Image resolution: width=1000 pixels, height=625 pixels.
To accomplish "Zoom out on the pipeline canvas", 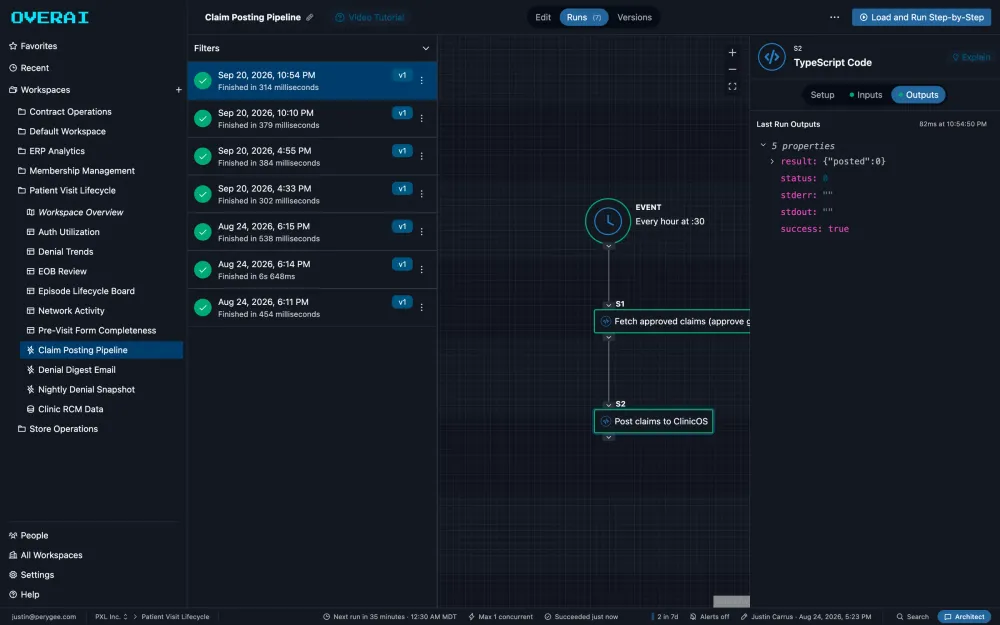I will [732, 70].
